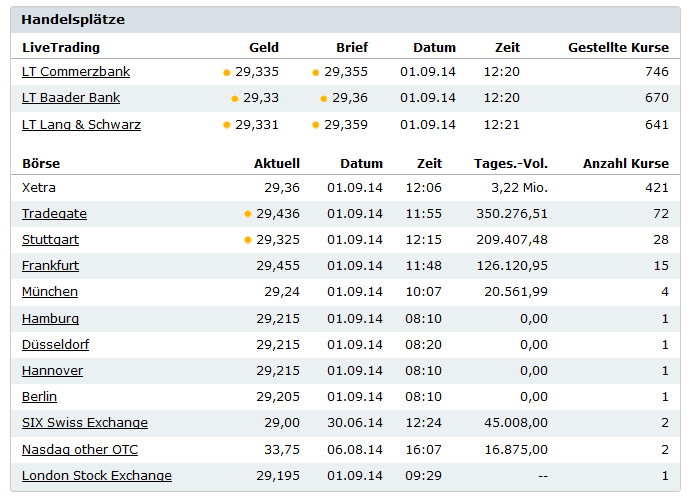Open the SIX Swiss Exchange link

(x=84, y=423)
